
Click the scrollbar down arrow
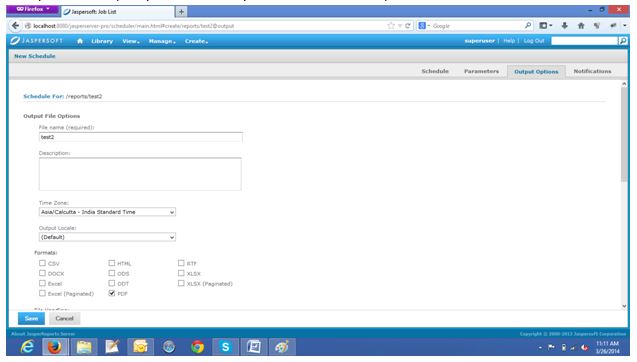click(x=624, y=306)
